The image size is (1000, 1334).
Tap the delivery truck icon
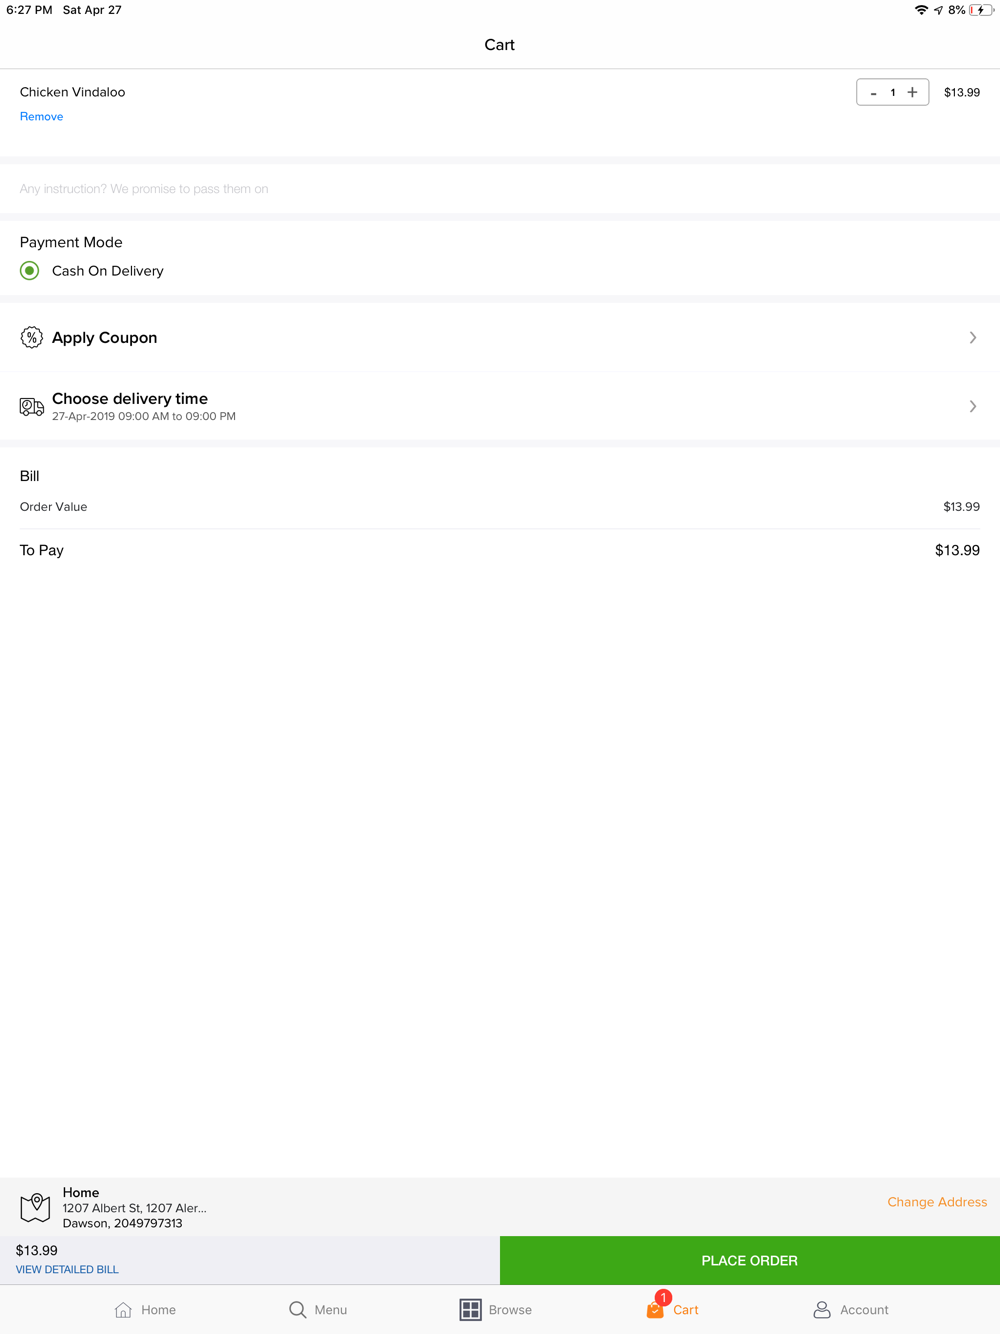pos(32,406)
